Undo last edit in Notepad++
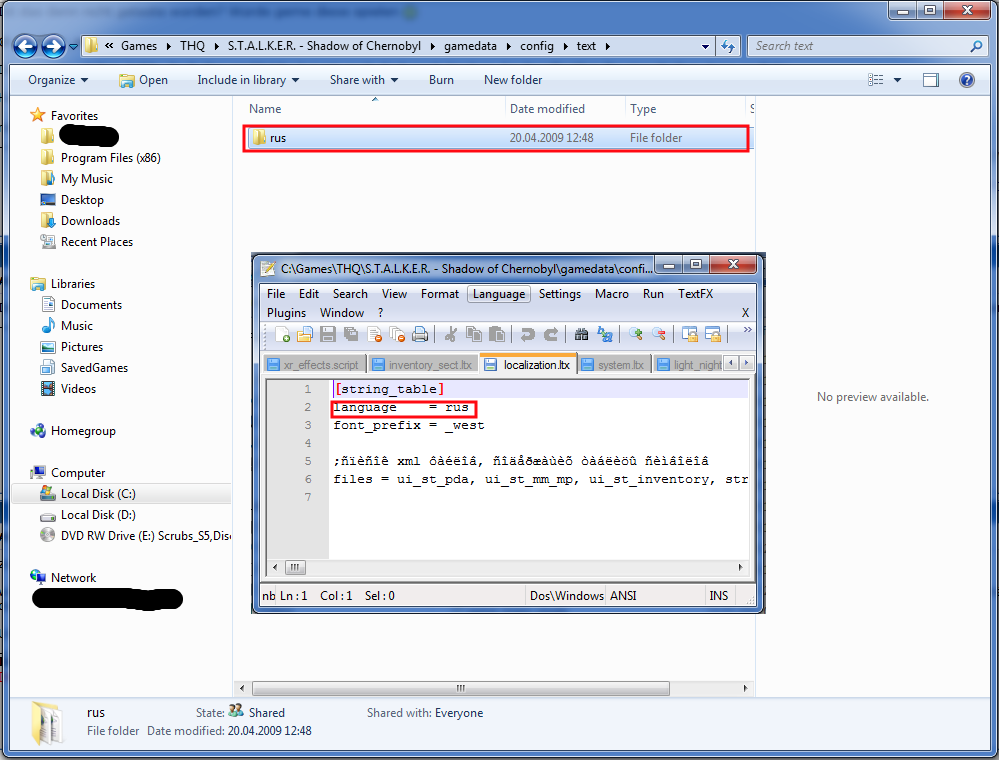The height and width of the screenshot is (760, 999). [x=527, y=334]
